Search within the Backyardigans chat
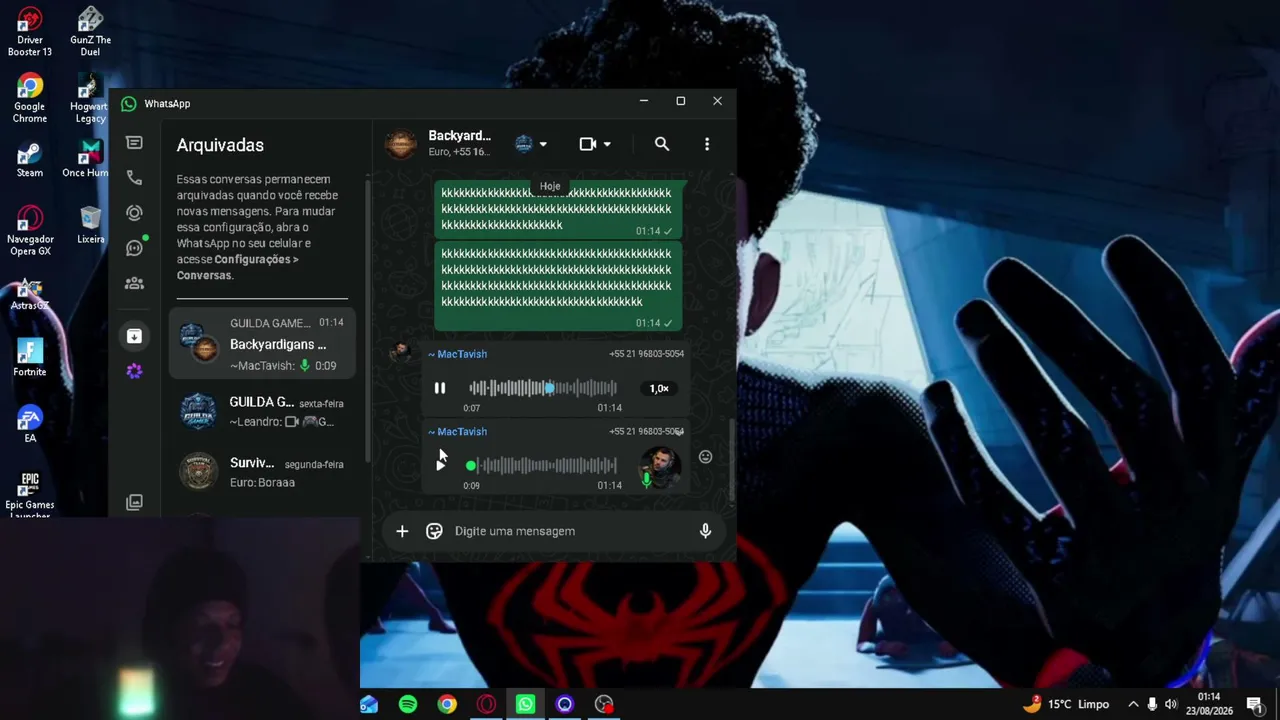The height and width of the screenshot is (720, 1280). pos(662,144)
